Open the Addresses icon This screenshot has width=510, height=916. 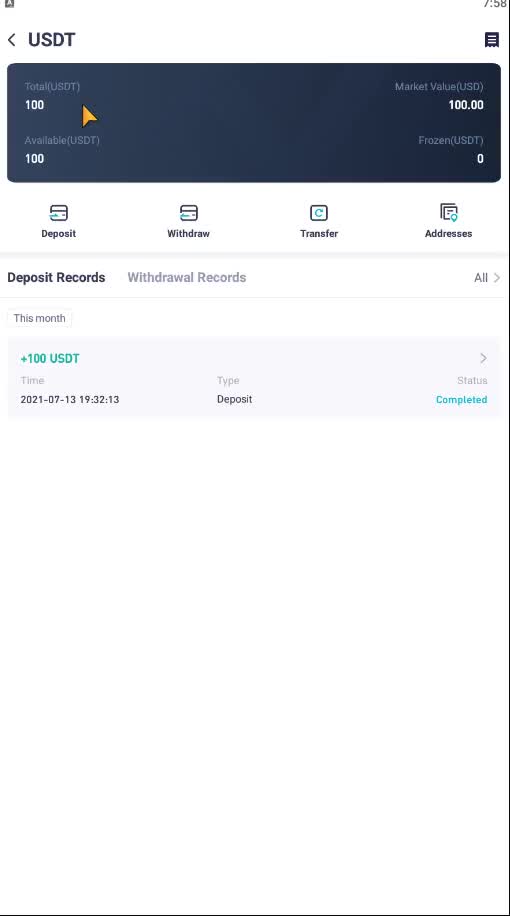(449, 213)
